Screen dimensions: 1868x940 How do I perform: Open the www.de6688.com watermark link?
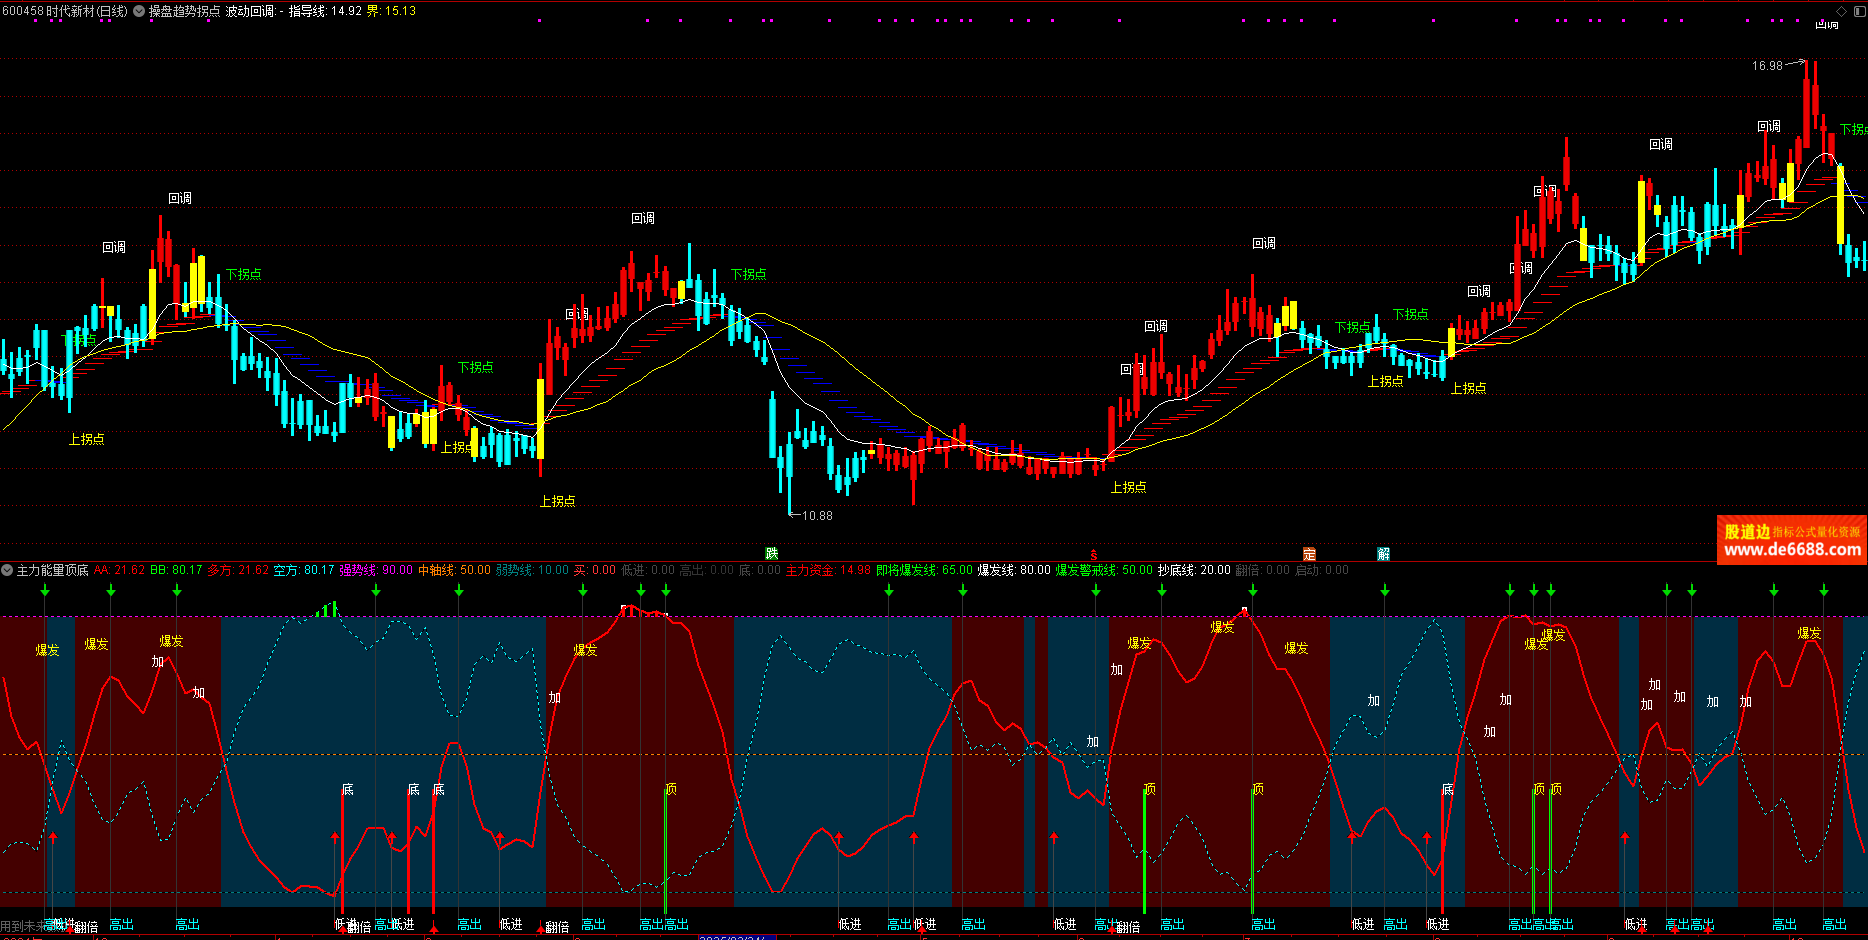pyautogui.click(x=1792, y=549)
